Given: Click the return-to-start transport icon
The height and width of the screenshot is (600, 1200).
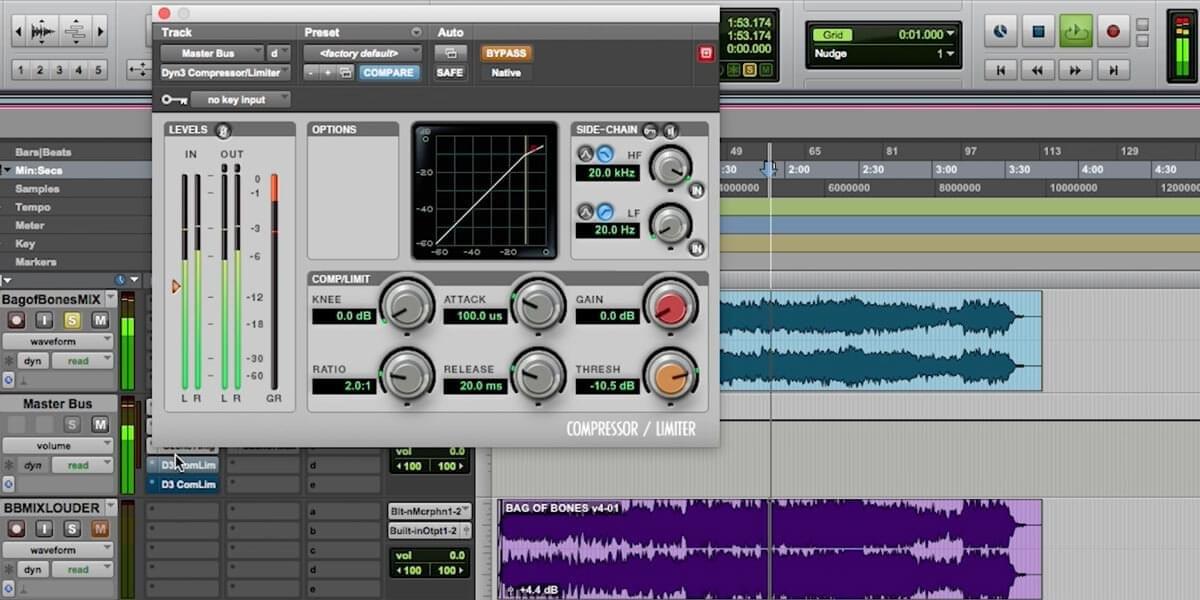Looking at the screenshot, I should click(1001, 70).
